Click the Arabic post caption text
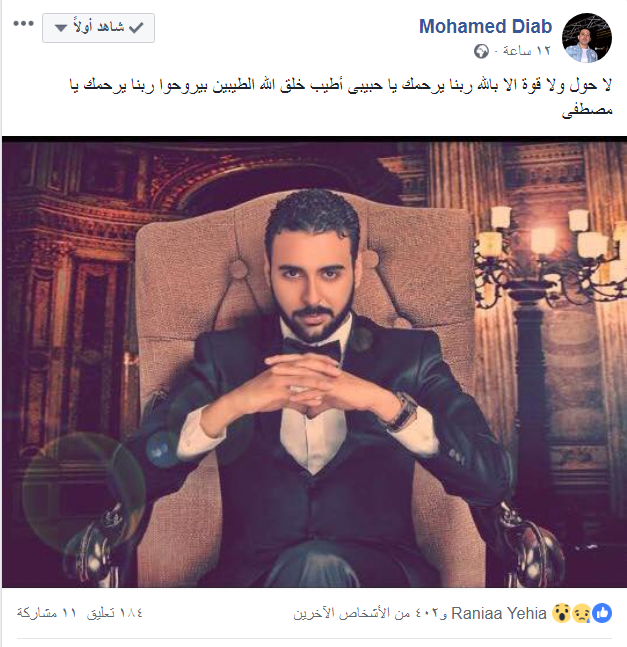Image resolution: width=627 pixels, height=647 pixels. click(x=340, y=98)
